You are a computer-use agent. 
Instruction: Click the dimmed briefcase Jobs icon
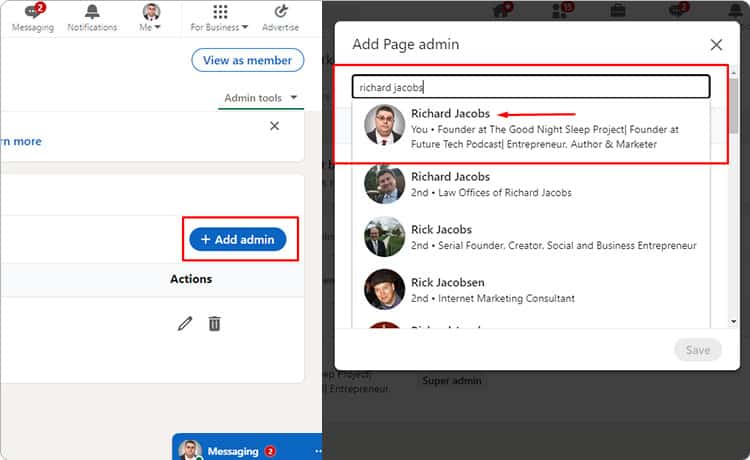[x=618, y=11]
